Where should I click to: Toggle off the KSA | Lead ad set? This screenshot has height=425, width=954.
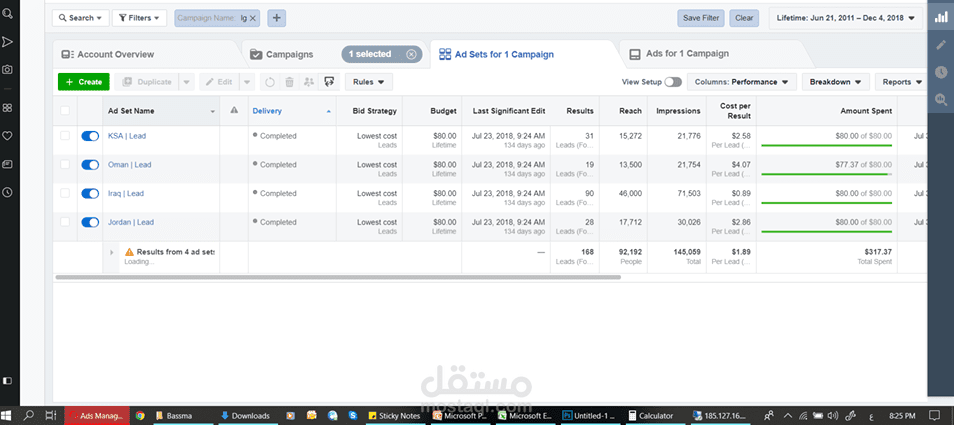coord(90,136)
